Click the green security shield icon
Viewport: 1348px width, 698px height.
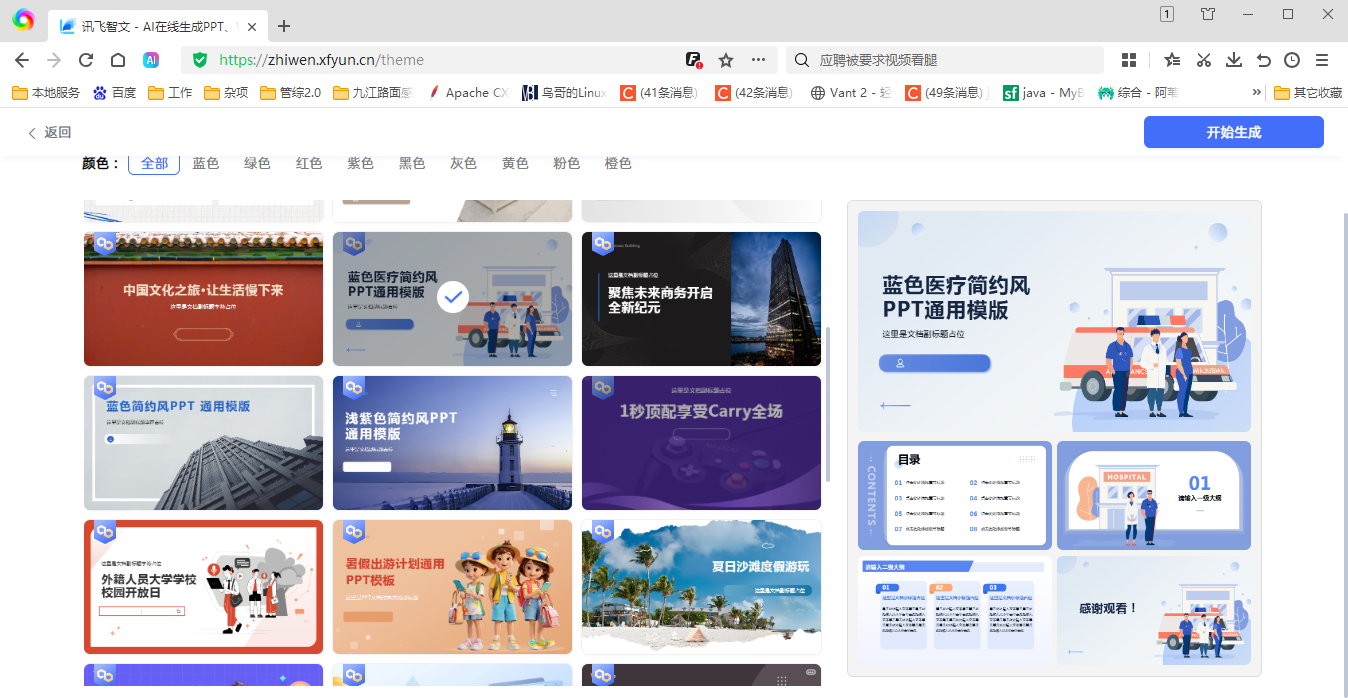tap(200, 60)
